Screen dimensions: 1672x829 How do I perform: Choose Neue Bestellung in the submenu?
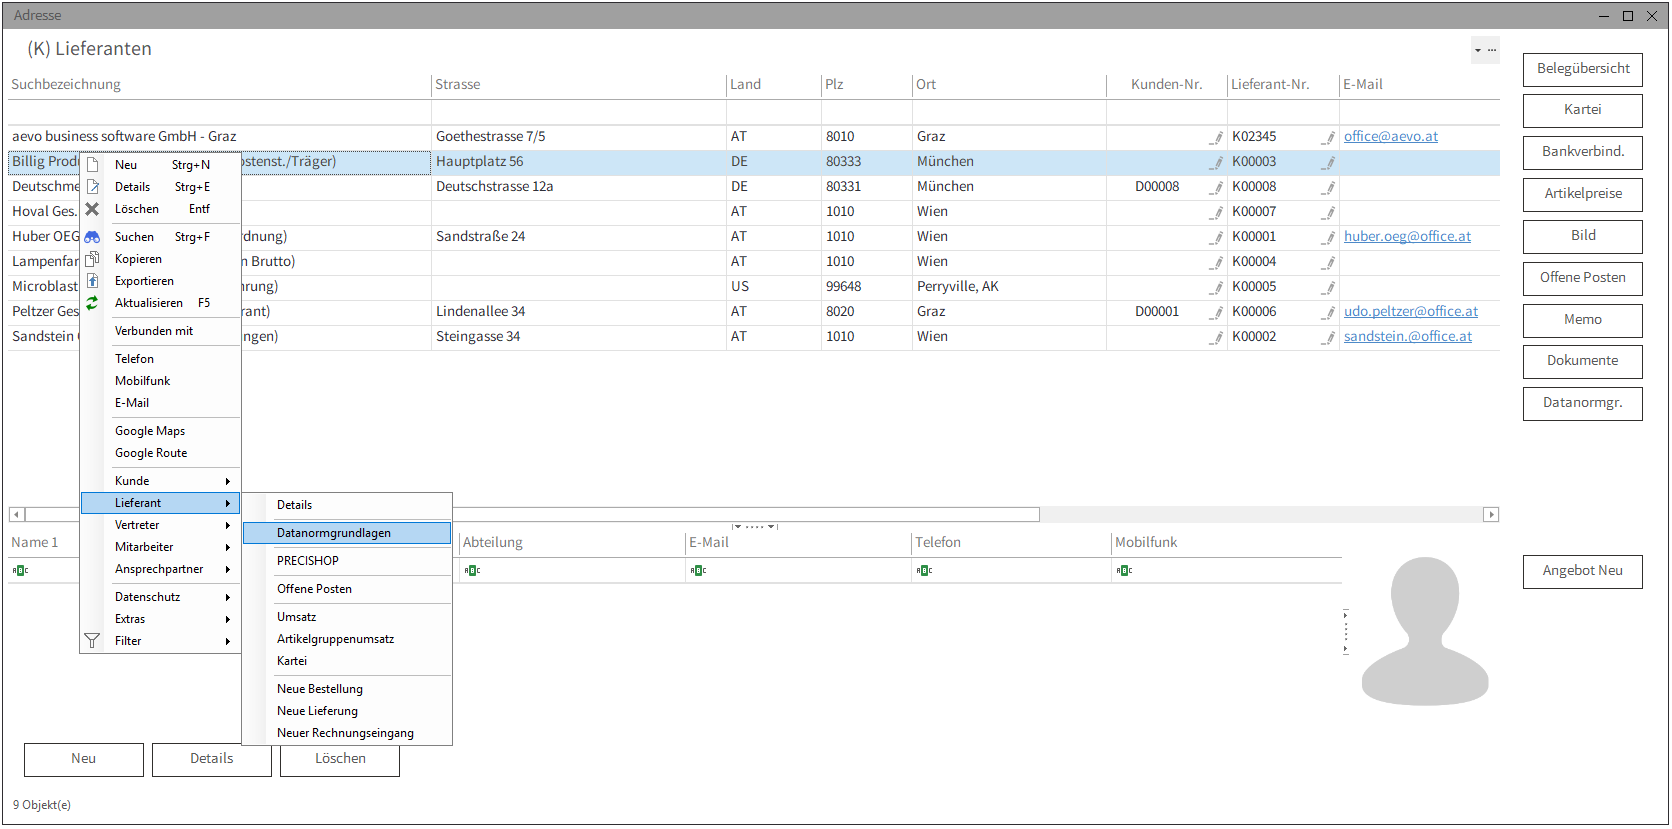(x=347, y=689)
